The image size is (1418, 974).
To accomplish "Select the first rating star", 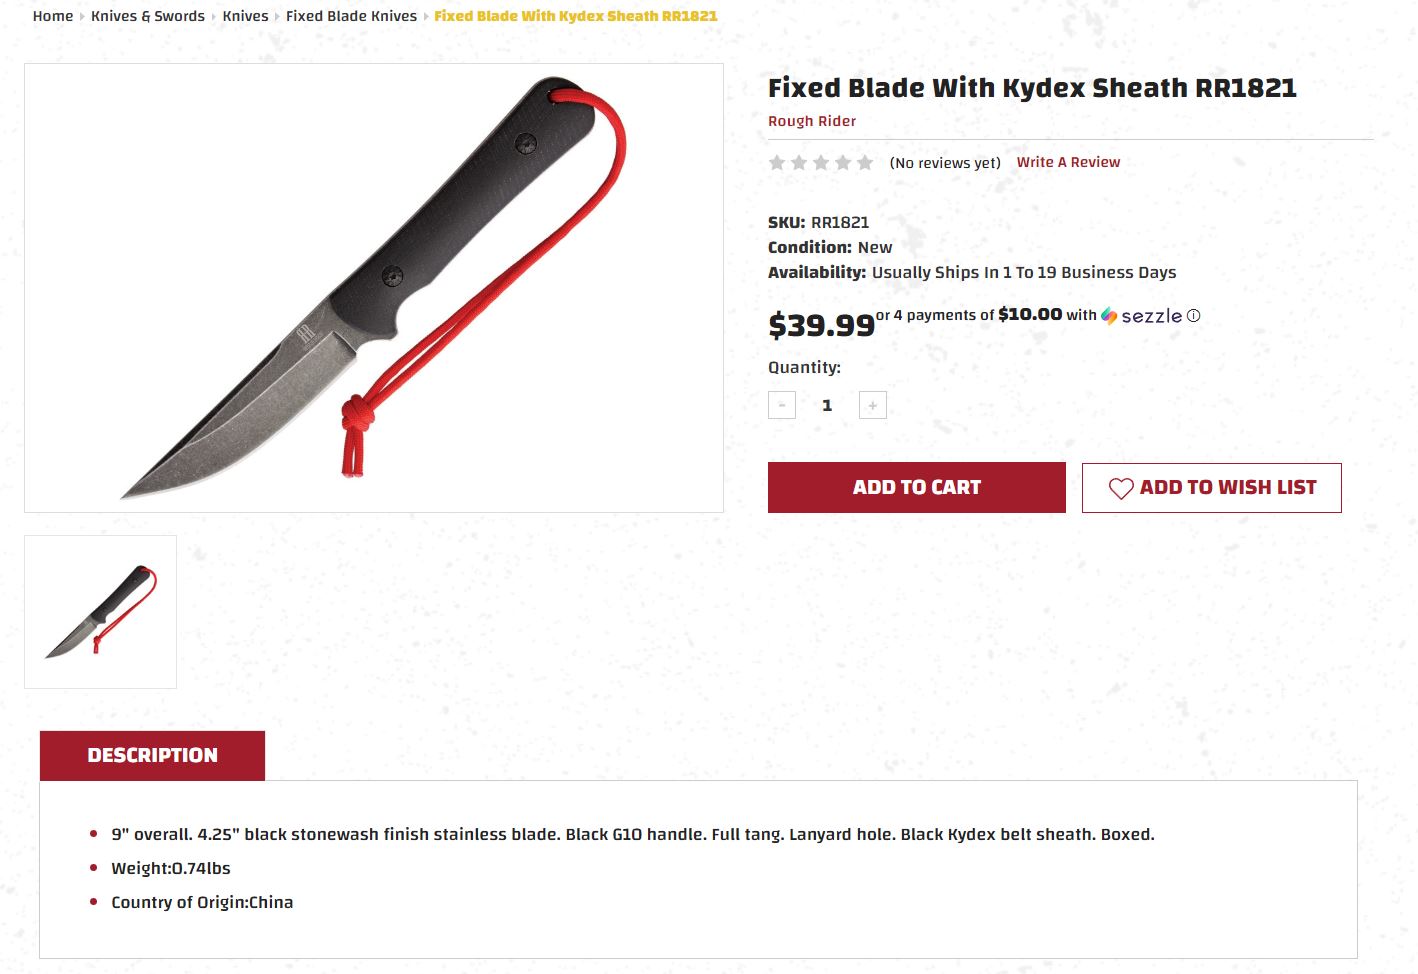I will coord(777,162).
